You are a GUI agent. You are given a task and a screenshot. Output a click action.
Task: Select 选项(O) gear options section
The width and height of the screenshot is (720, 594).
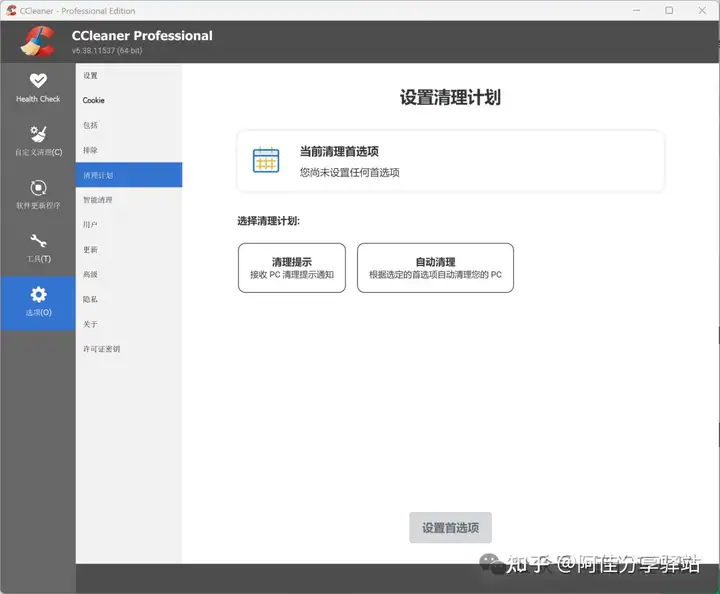click(x=38, y=303)
